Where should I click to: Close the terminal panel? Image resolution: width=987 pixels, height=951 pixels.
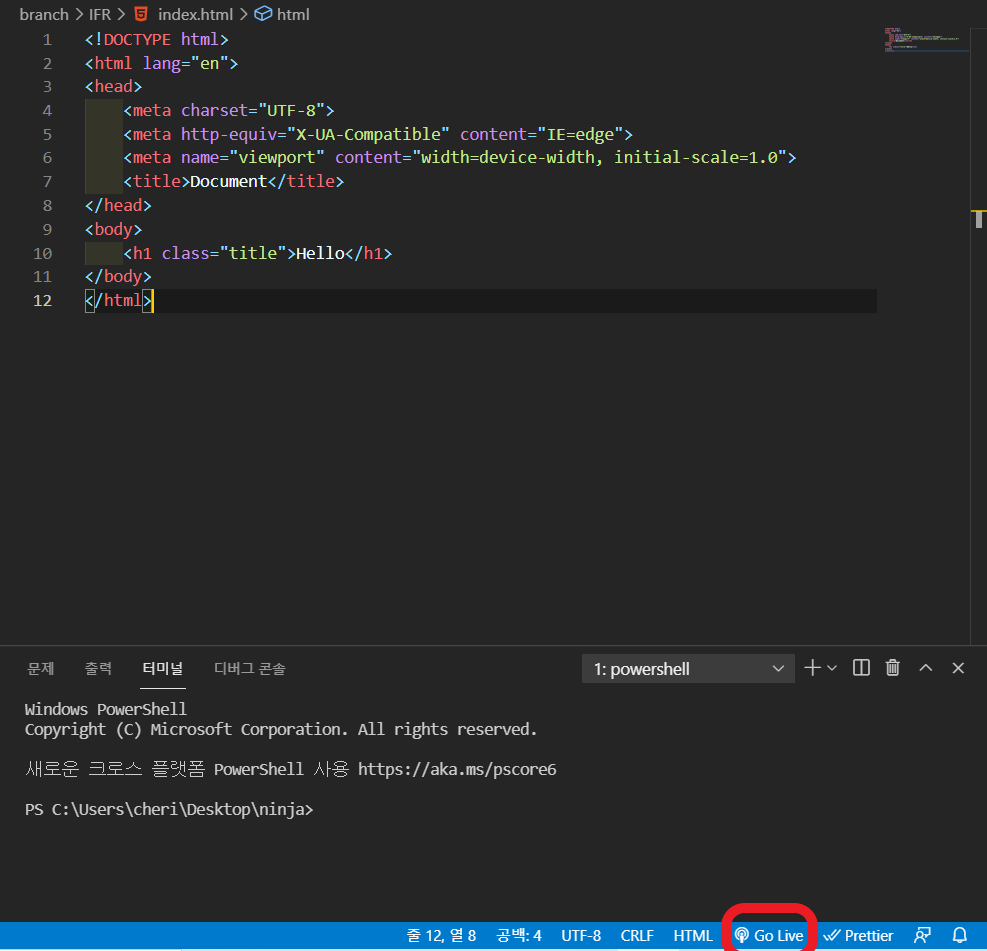tap(958, 668)
